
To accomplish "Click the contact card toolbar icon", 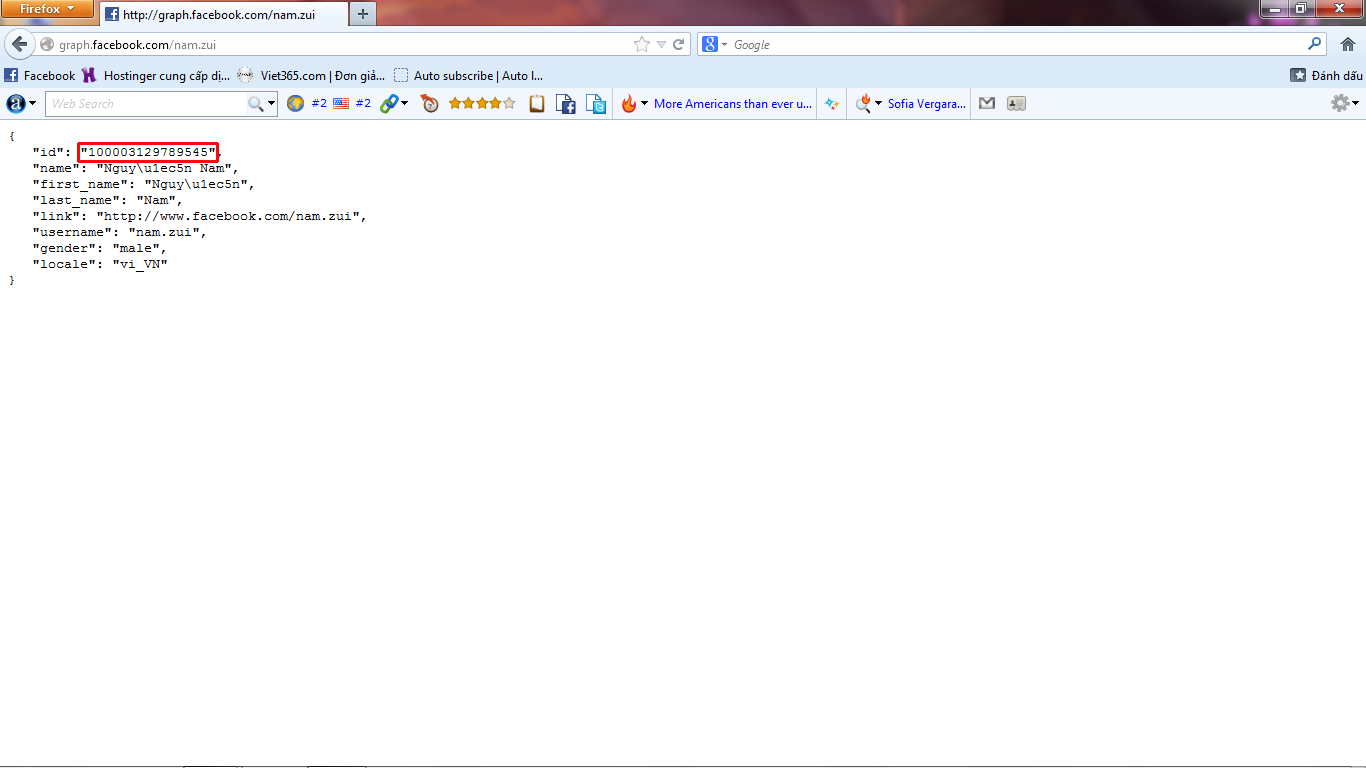I will 1017,103.
